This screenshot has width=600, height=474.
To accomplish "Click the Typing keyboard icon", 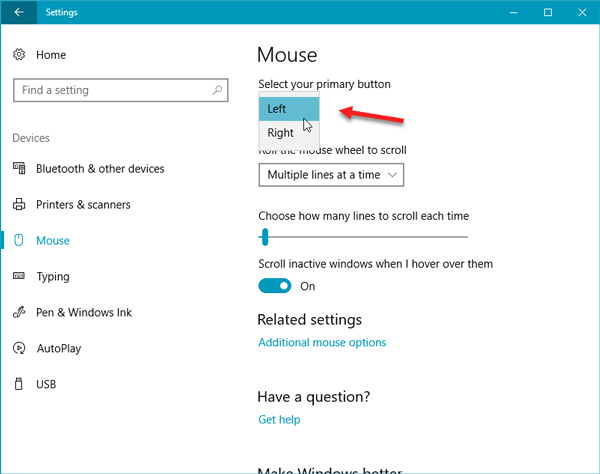I will pyautogui.click(x=19, y=276).
